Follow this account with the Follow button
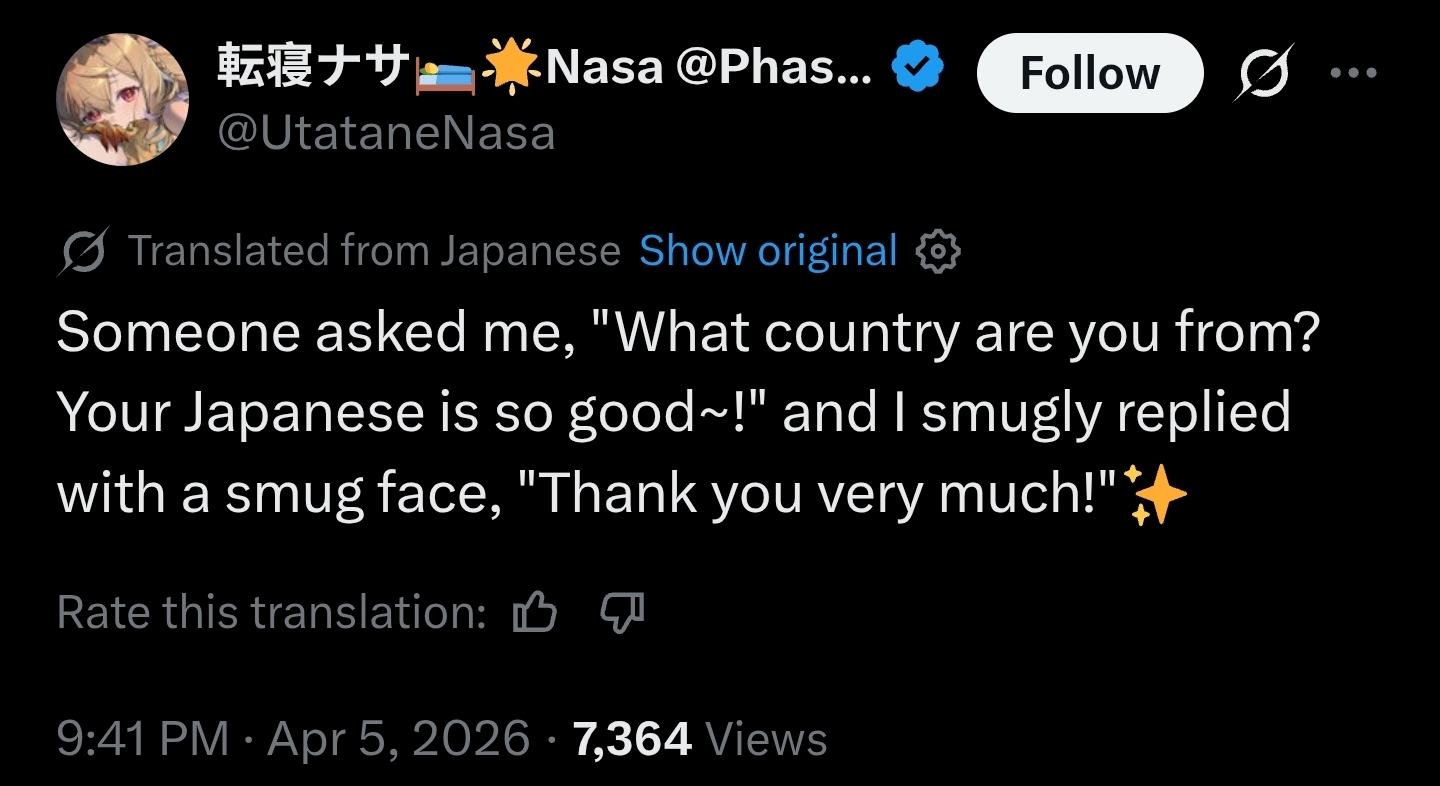Screen dimensions: 1440x786 [x=1089, y=73]
